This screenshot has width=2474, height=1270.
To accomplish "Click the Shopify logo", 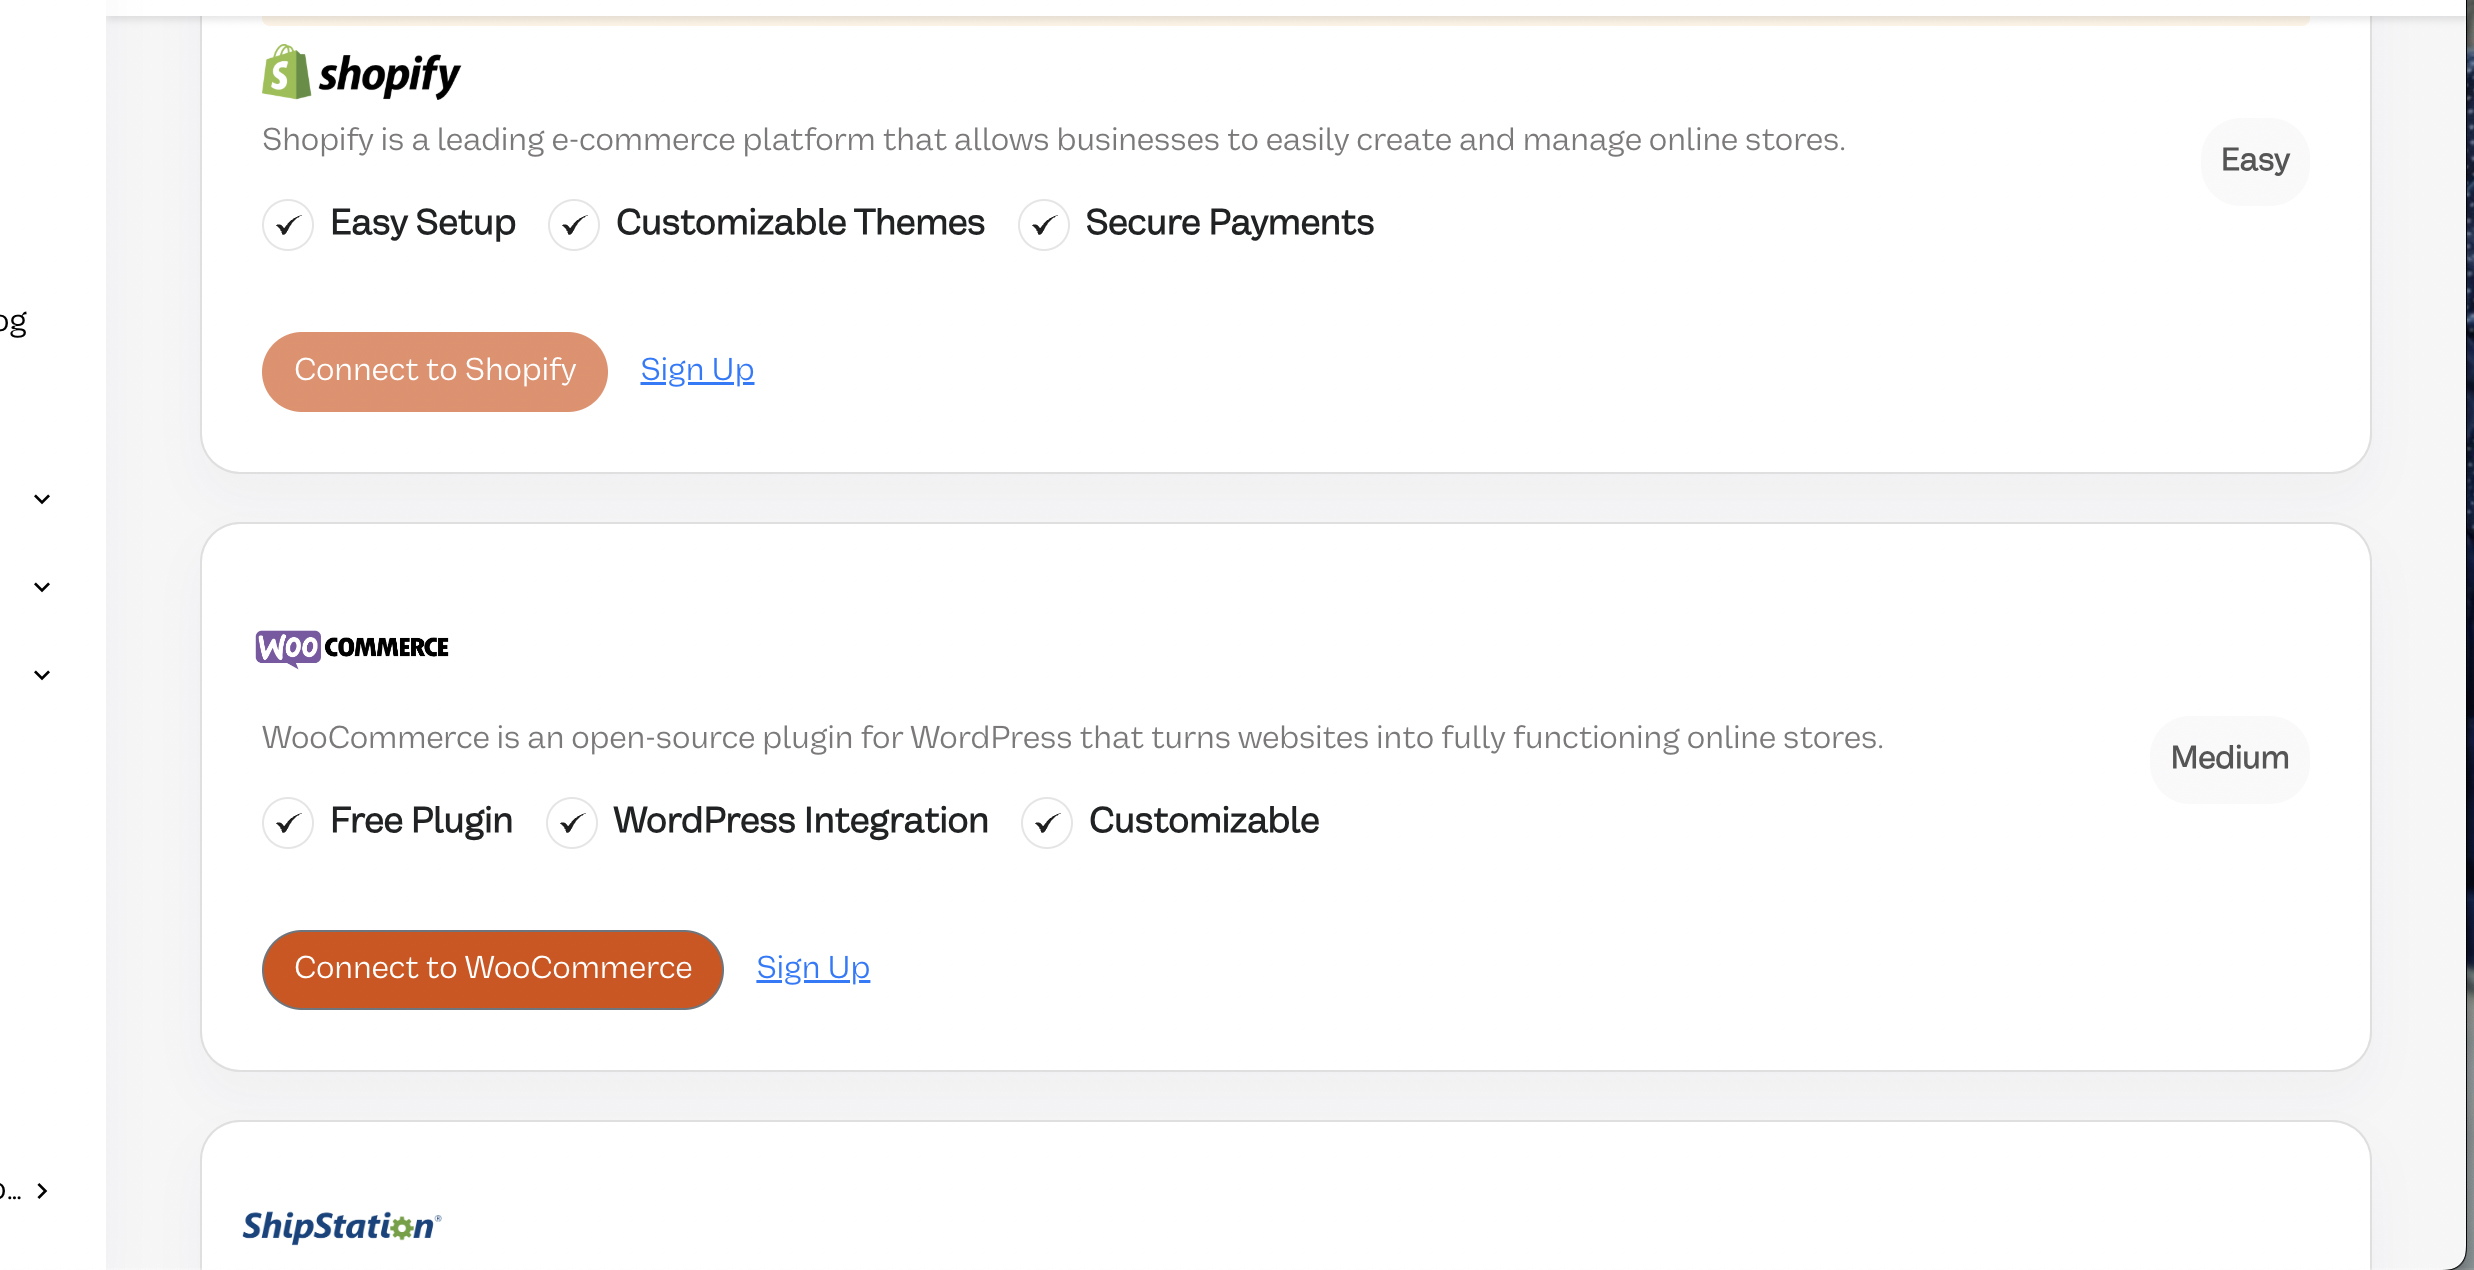I will 361,73.
